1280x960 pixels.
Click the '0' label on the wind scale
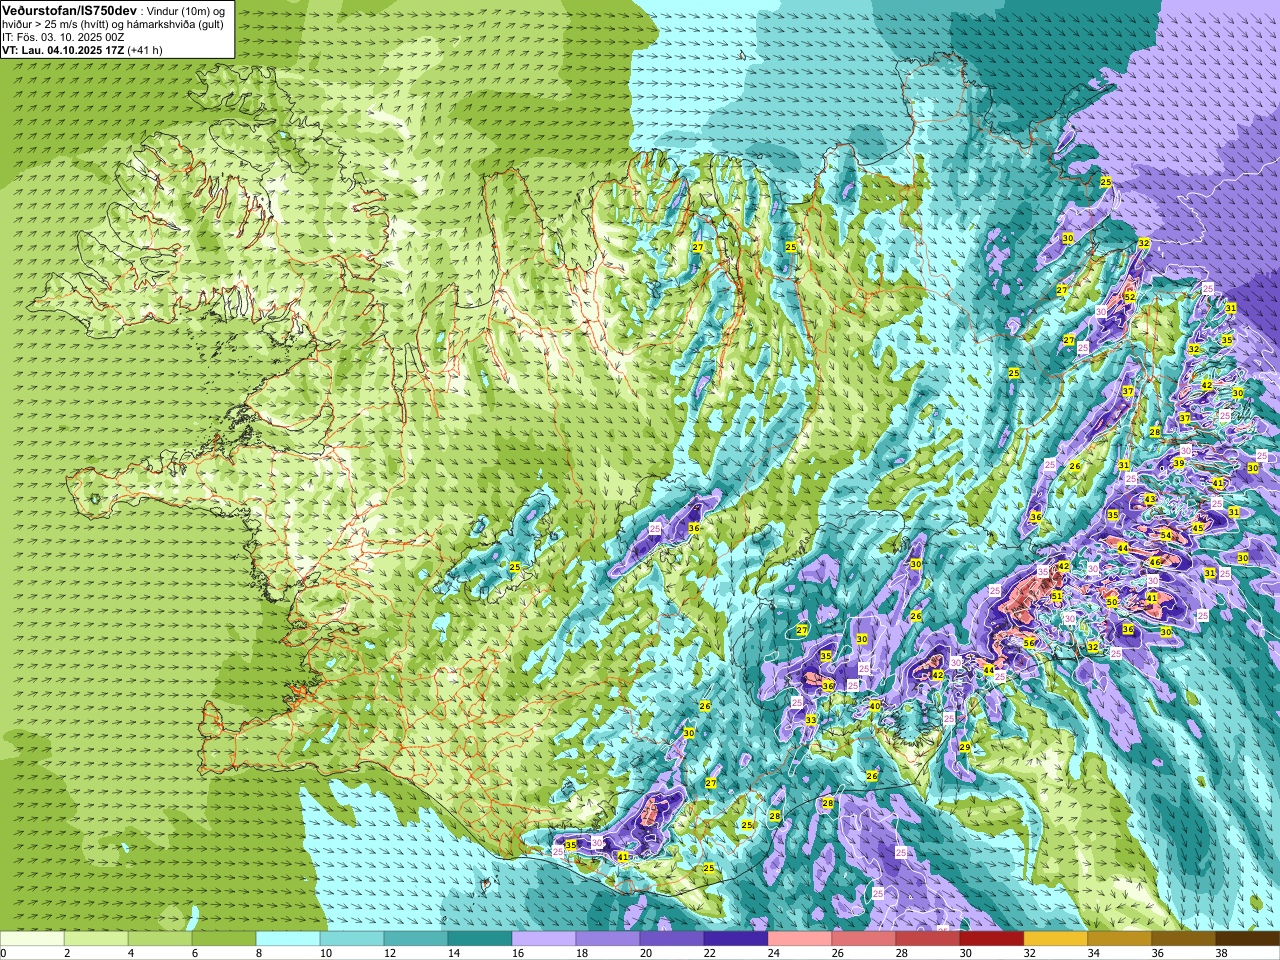[x=3, y=953]
